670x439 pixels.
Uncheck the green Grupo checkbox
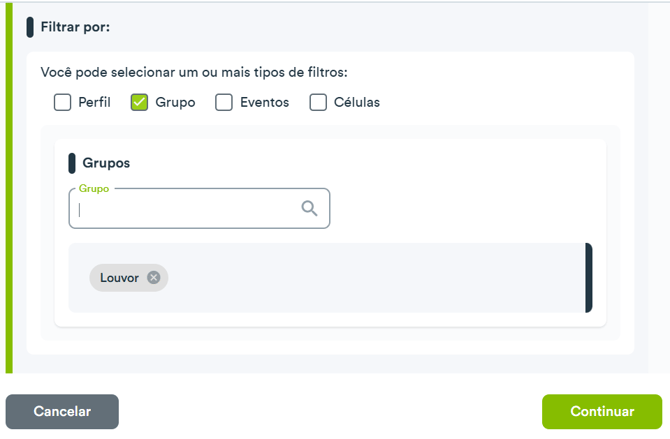(x=139, y=103)
